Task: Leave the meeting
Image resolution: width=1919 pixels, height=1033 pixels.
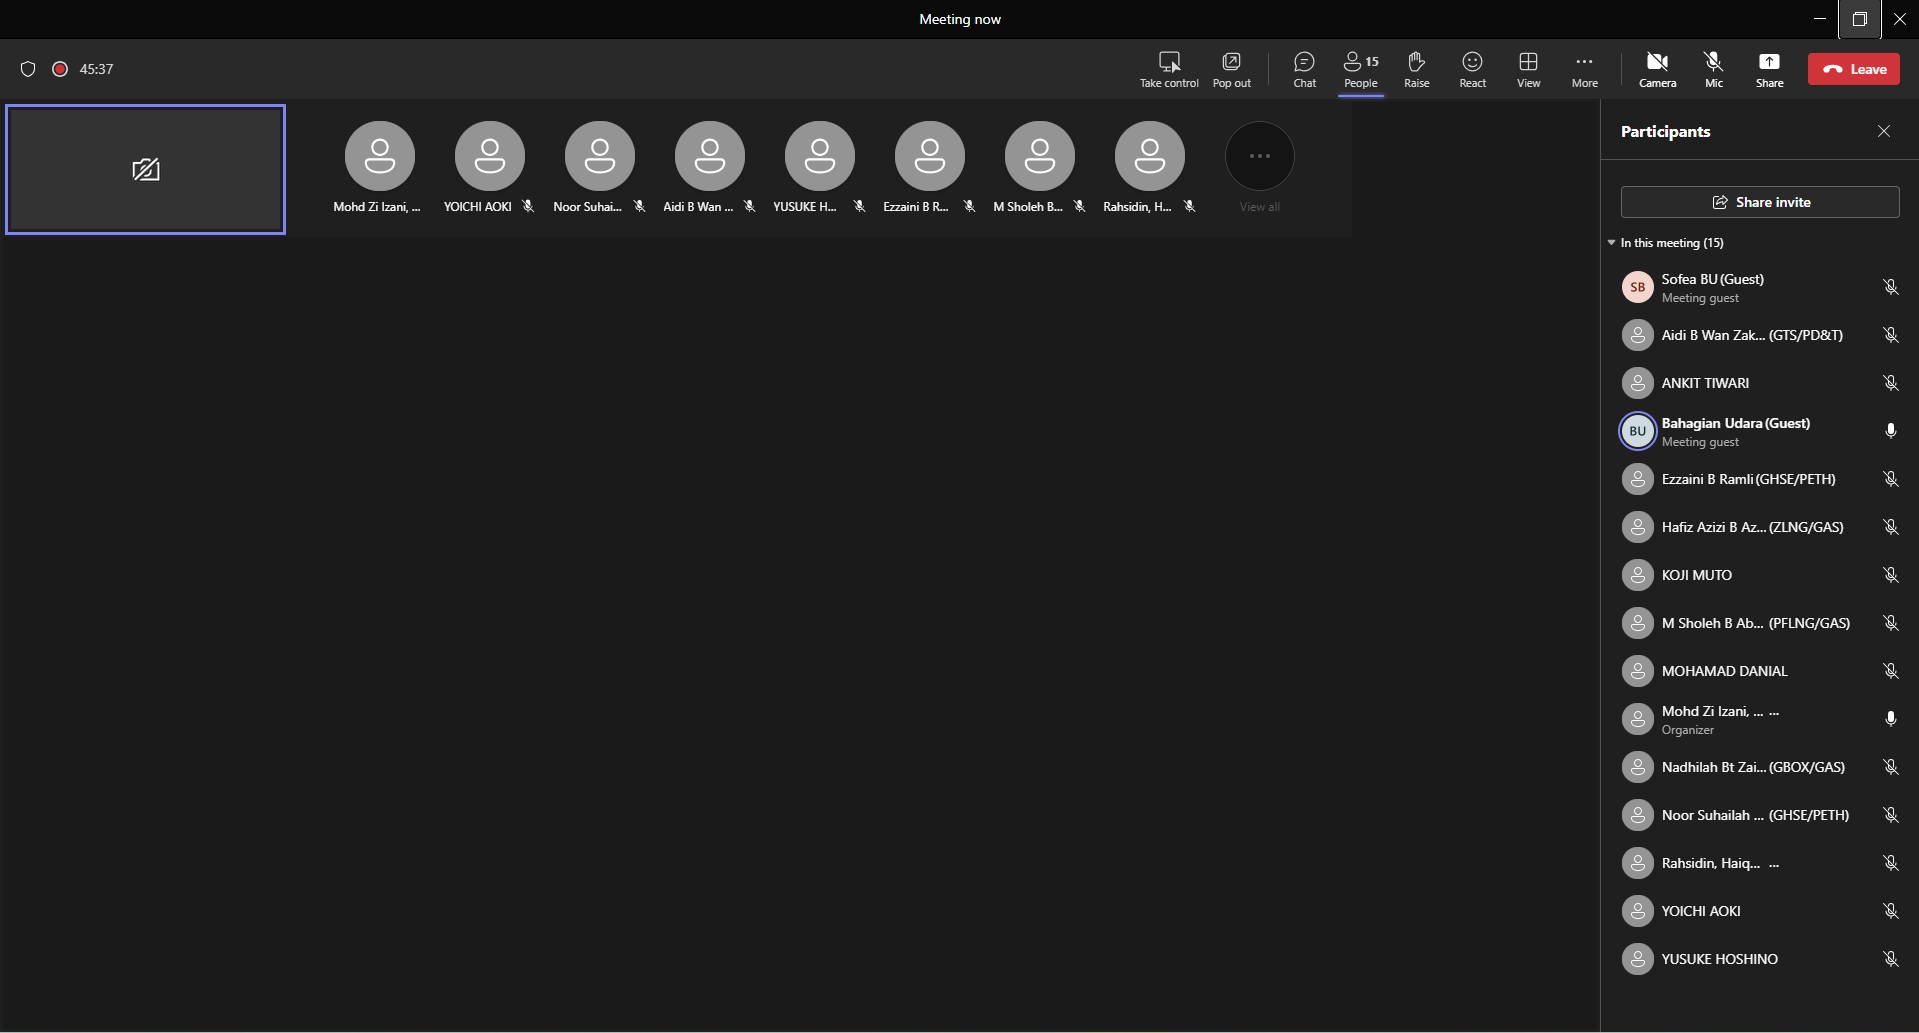Action: [1853, 69]
